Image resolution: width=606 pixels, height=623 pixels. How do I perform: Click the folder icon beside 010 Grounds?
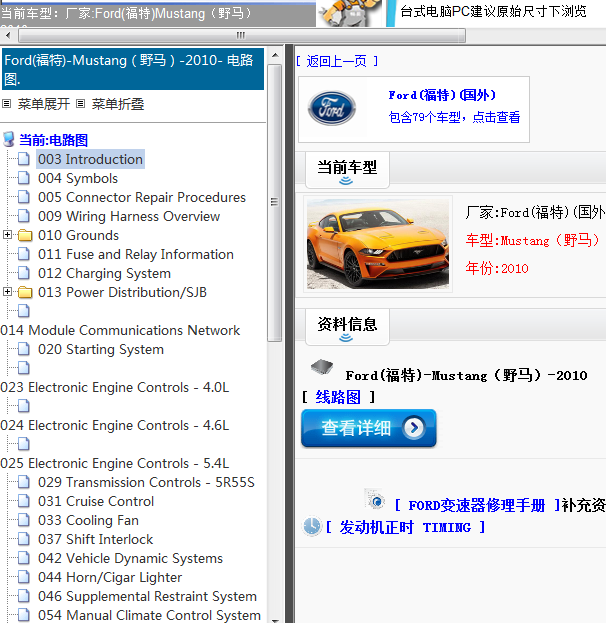click(25, 235)
